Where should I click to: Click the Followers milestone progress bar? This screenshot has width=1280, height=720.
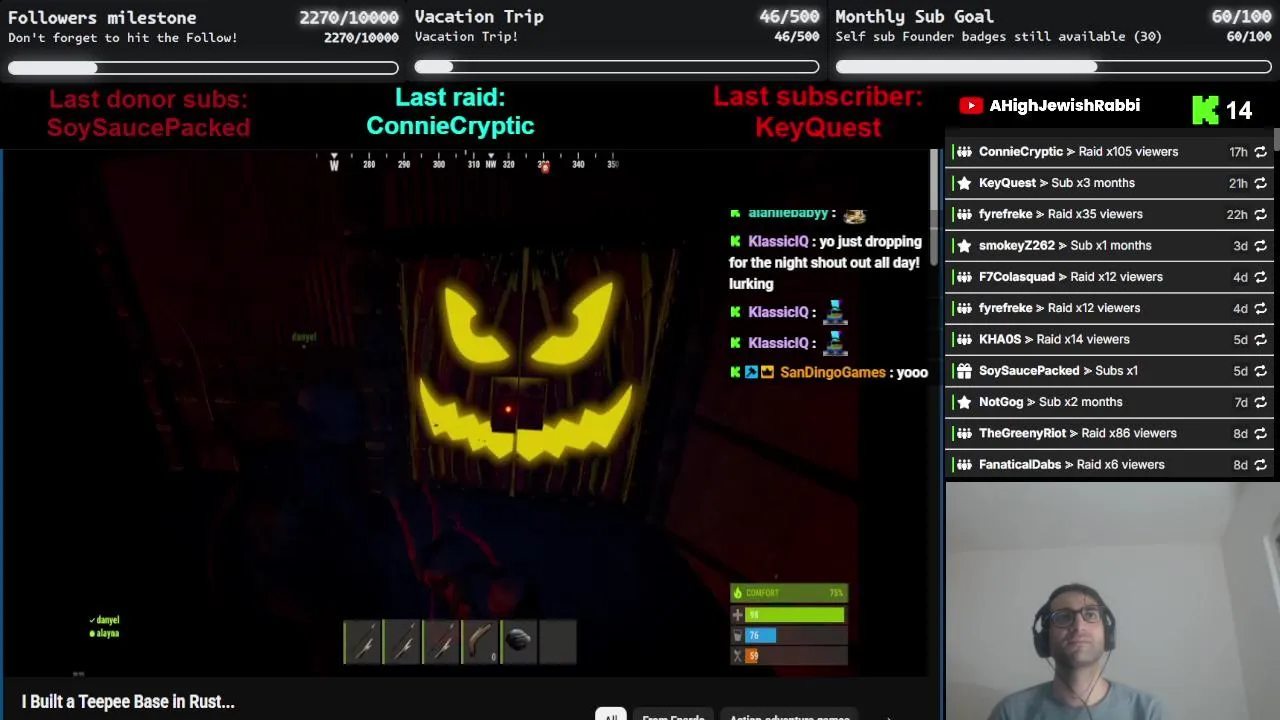(x=203, y=68)
